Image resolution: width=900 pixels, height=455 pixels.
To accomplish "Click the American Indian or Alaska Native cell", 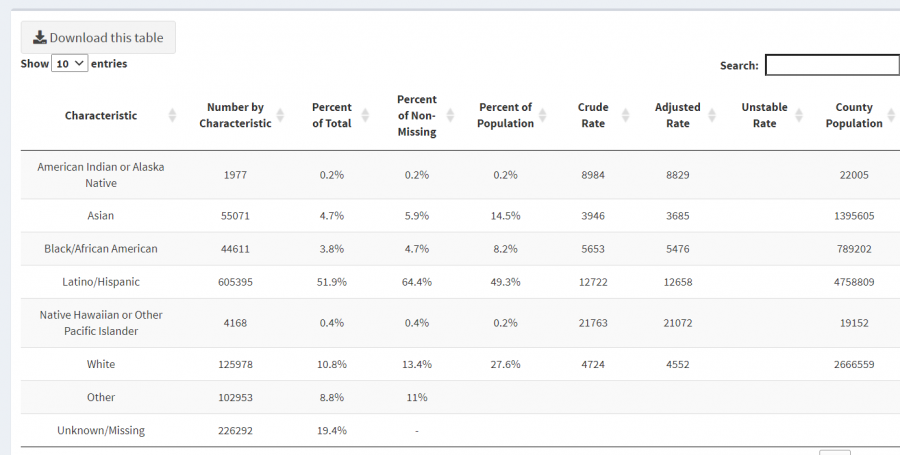I will pos(101,175).
